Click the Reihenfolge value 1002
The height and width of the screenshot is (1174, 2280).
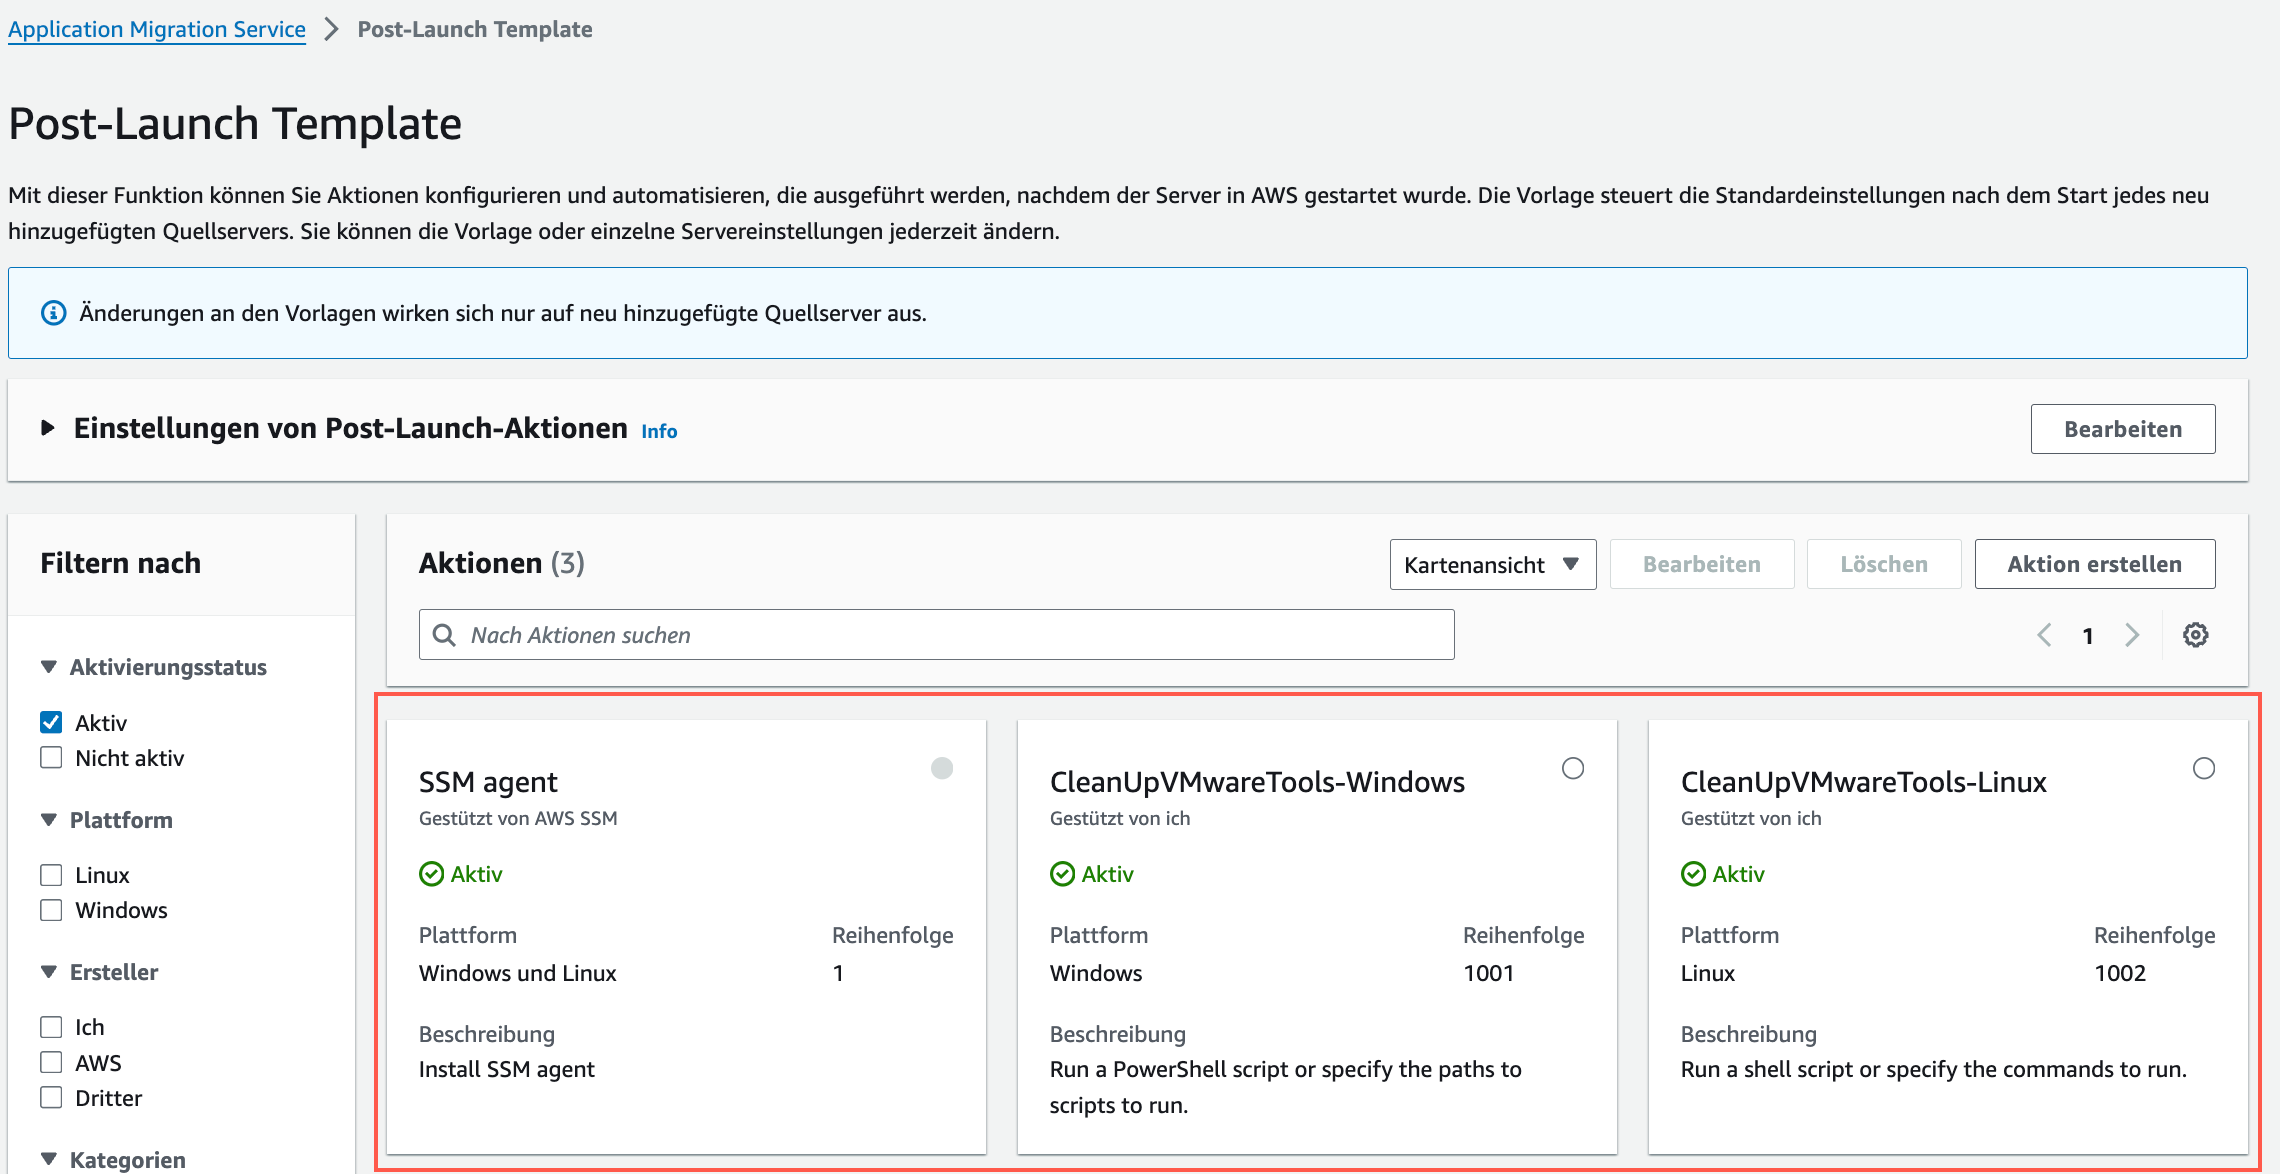coord(2120,973)
